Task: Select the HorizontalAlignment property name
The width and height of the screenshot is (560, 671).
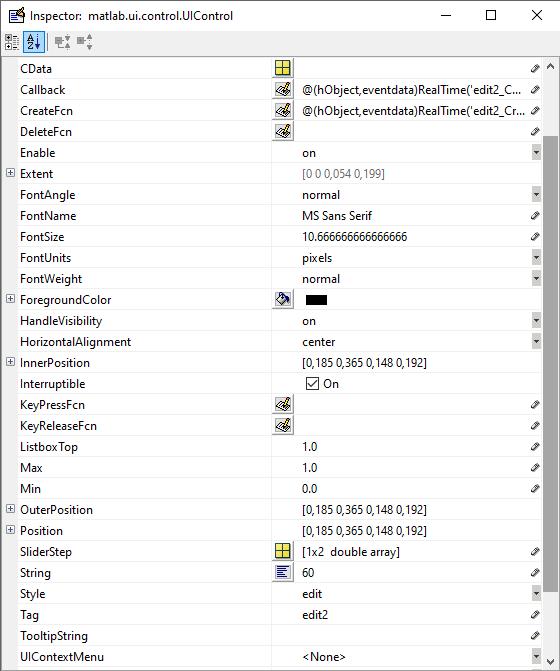Action: pyautogui.click(x=75, y=341)
